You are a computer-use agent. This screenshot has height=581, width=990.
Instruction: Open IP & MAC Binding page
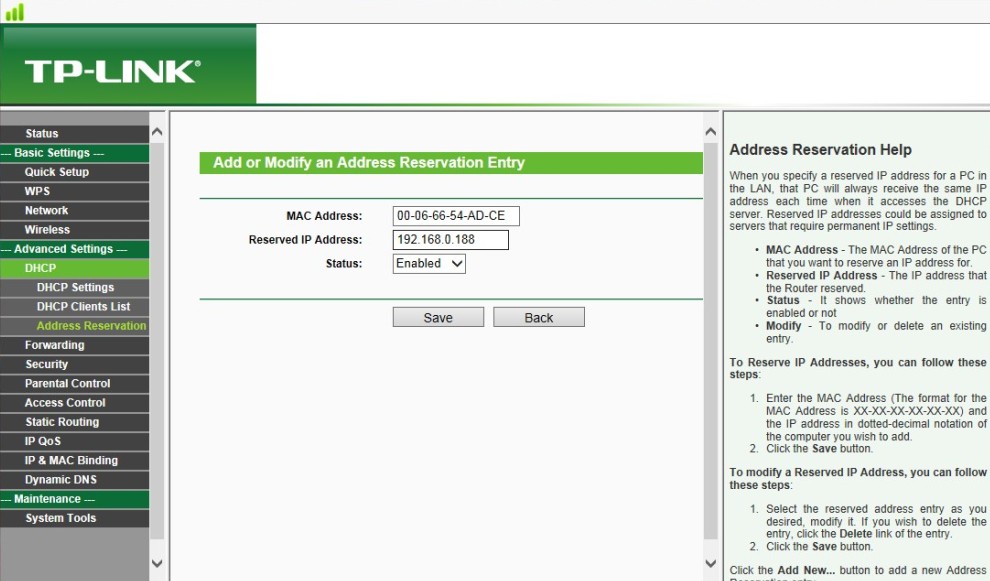click(71, 461)
